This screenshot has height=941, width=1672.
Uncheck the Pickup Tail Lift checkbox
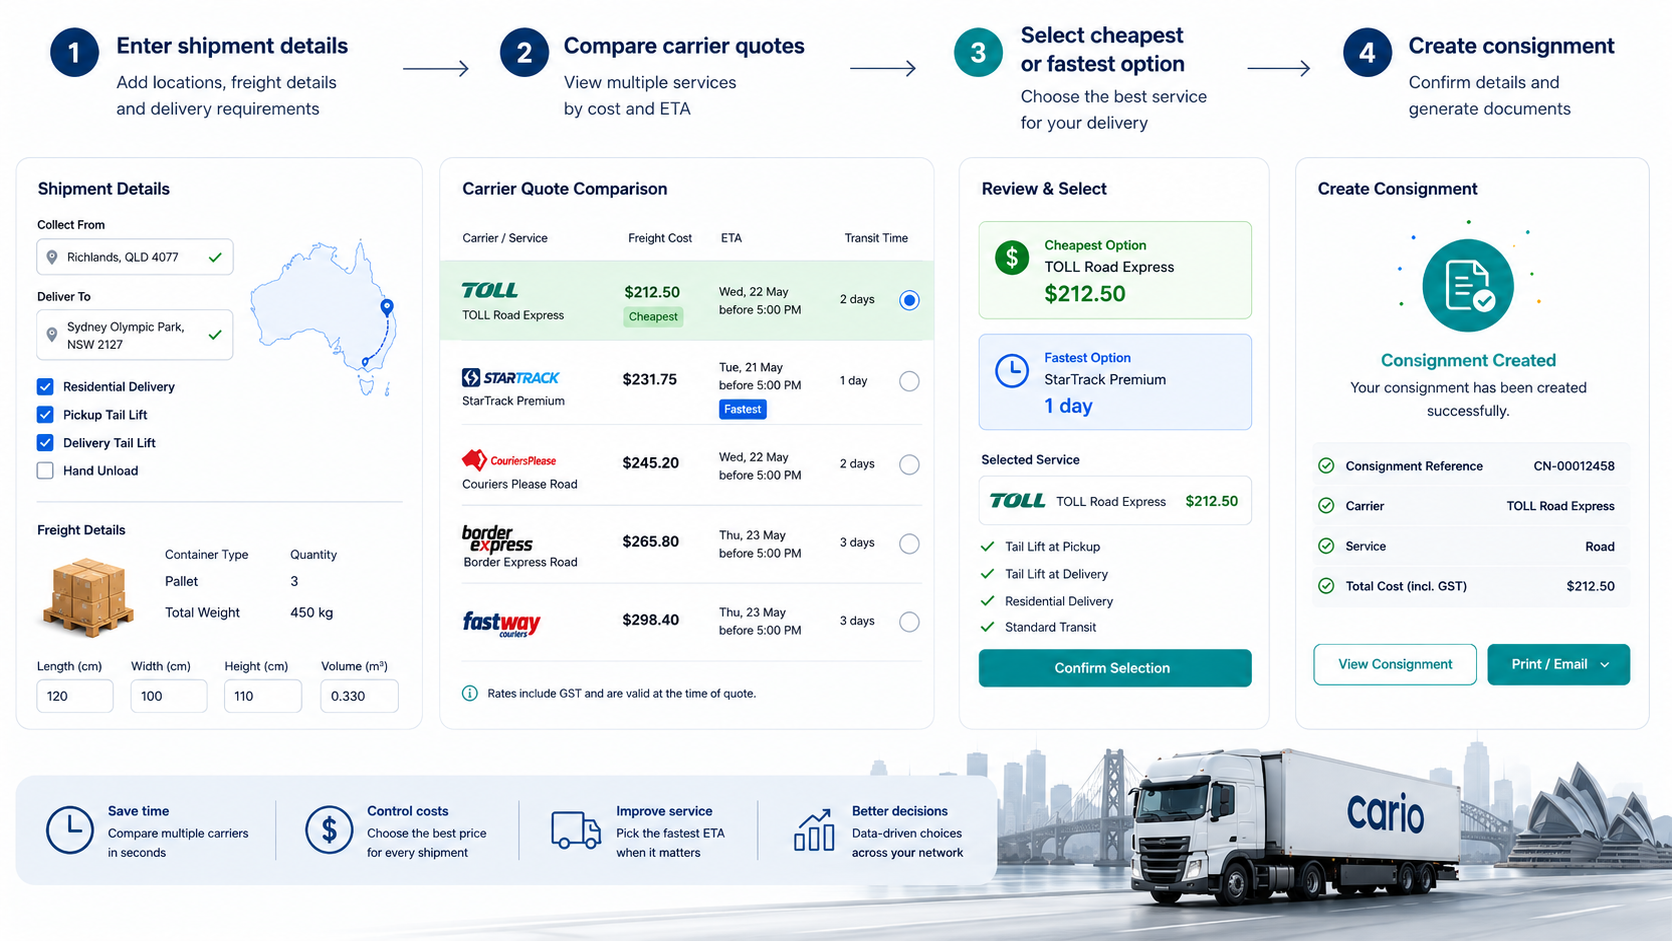[45, 415]
